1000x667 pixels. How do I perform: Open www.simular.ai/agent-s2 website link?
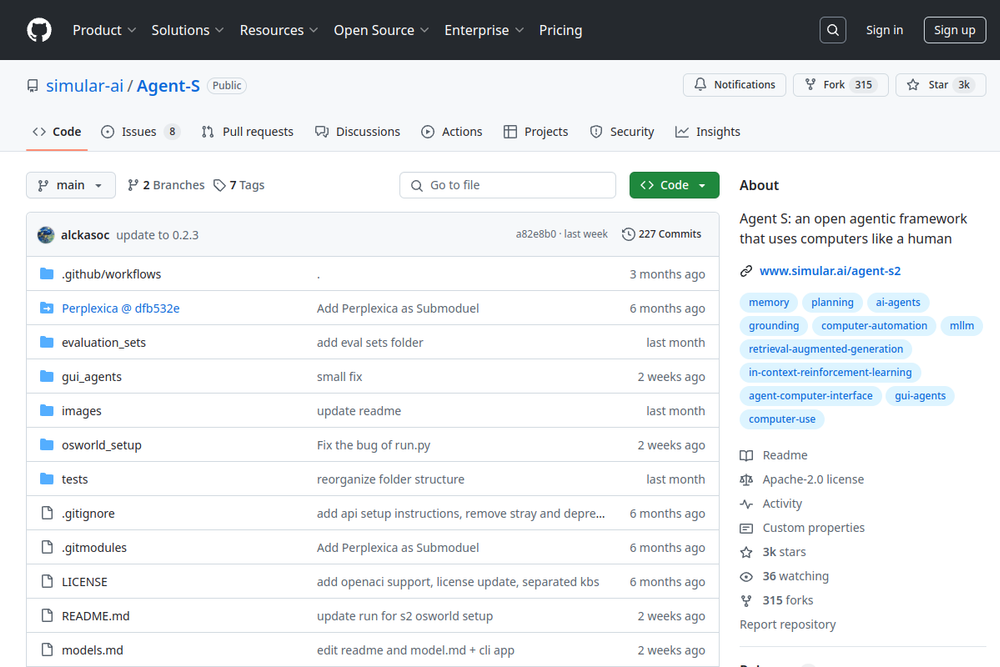click(830, 271)
